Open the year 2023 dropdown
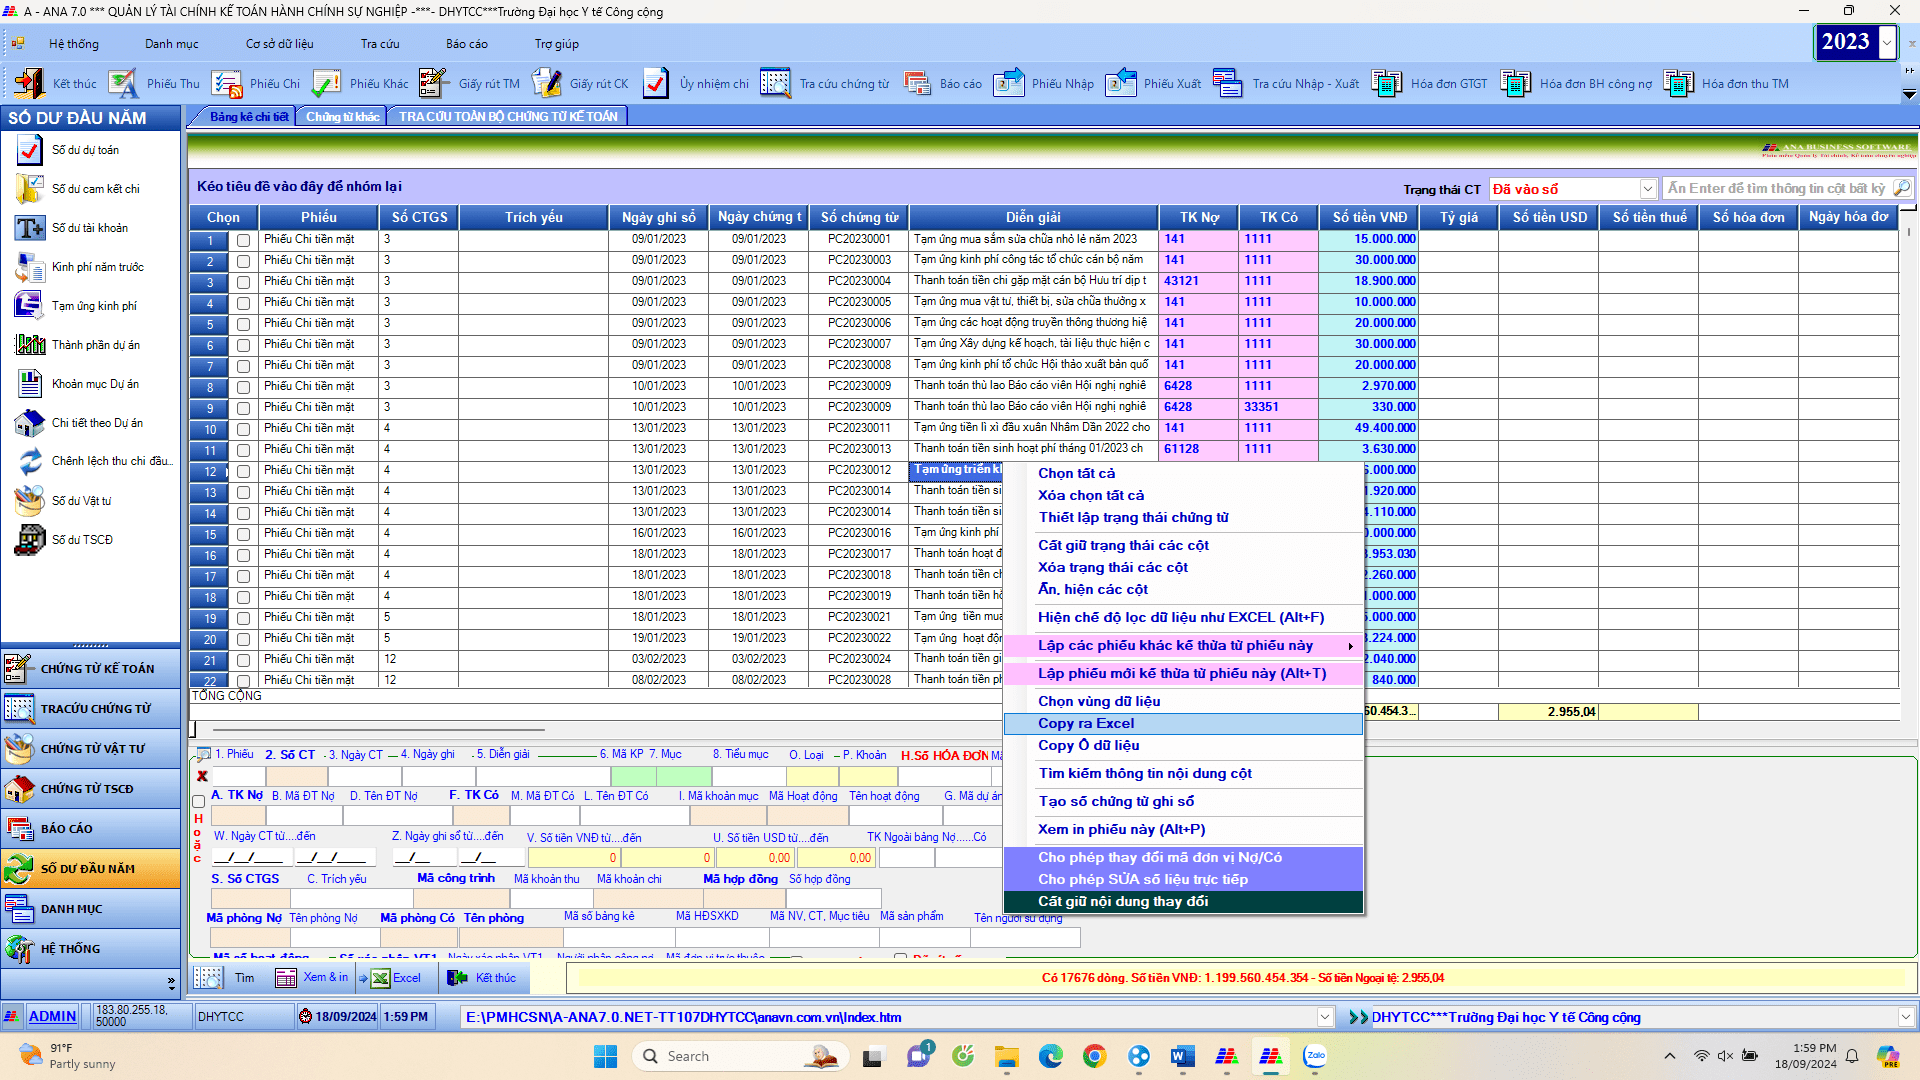 tap(1886, 43)
